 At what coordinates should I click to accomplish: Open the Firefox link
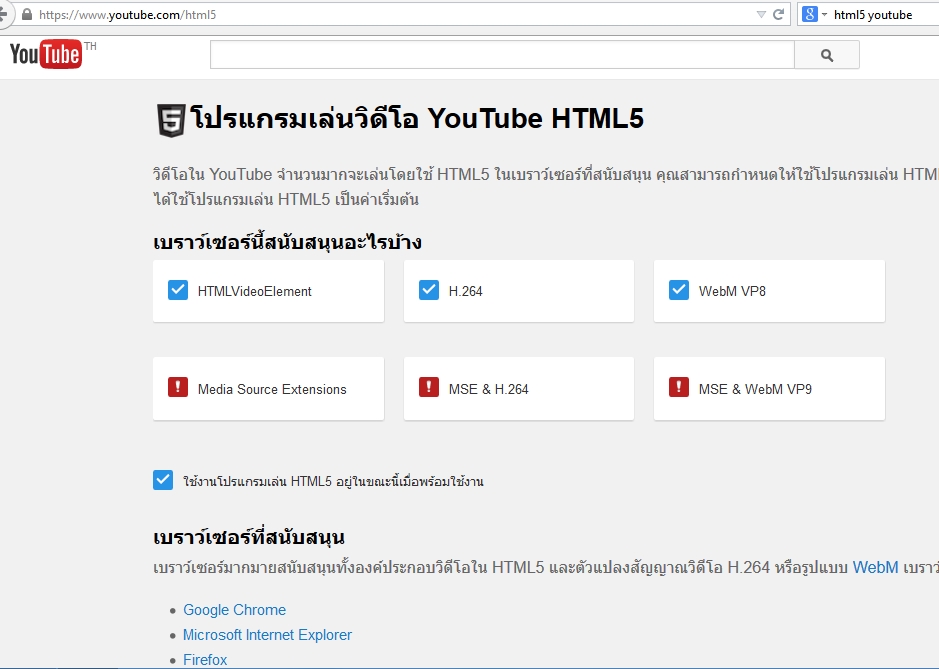[x=205, y=659]
